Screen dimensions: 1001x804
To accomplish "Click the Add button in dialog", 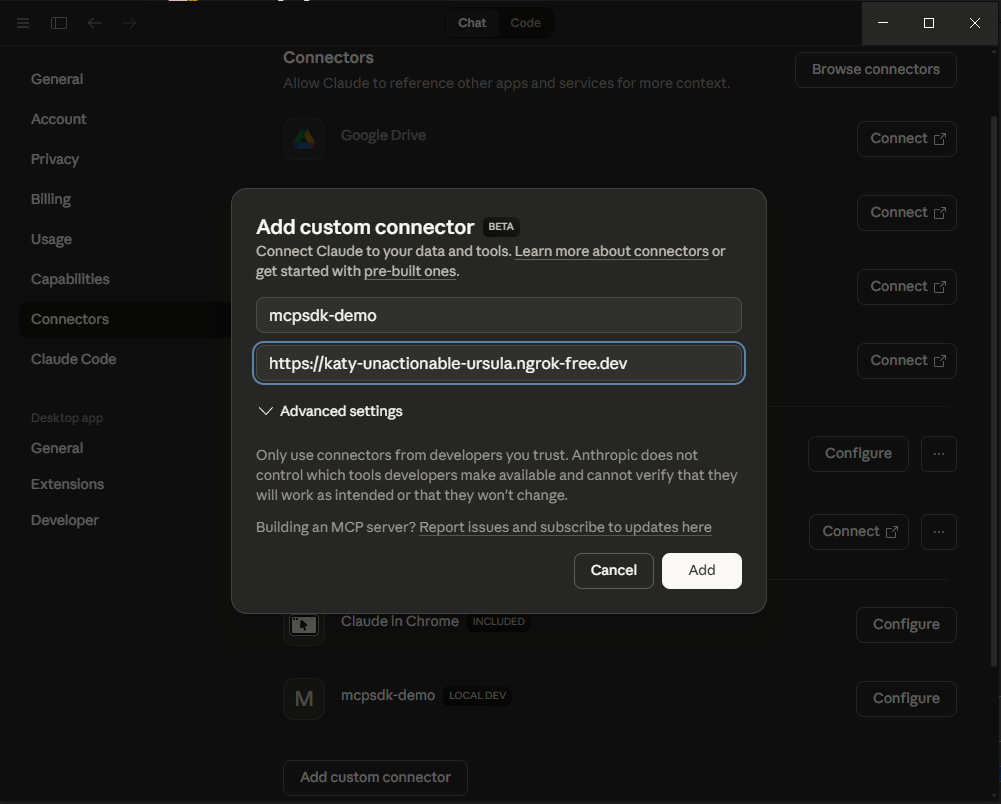I will click(702, 570).
